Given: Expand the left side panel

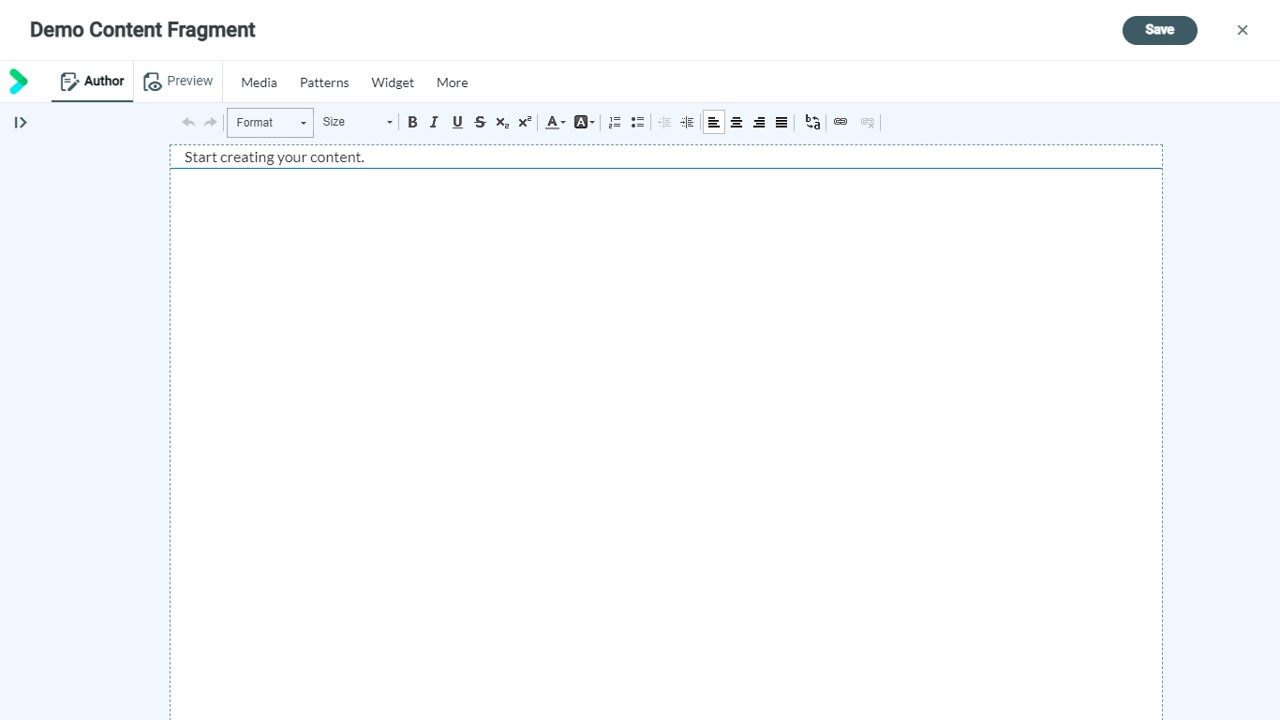Looking at the screenshot, I should 20,122.
